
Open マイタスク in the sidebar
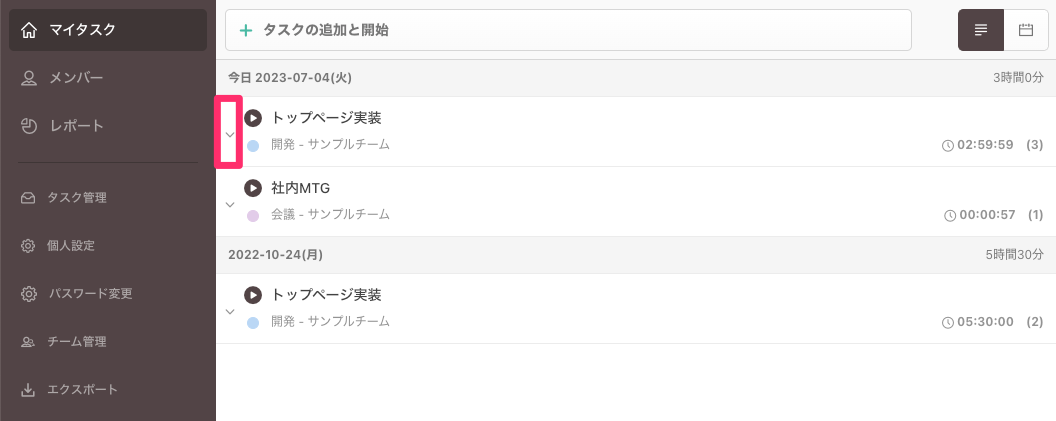108,30
